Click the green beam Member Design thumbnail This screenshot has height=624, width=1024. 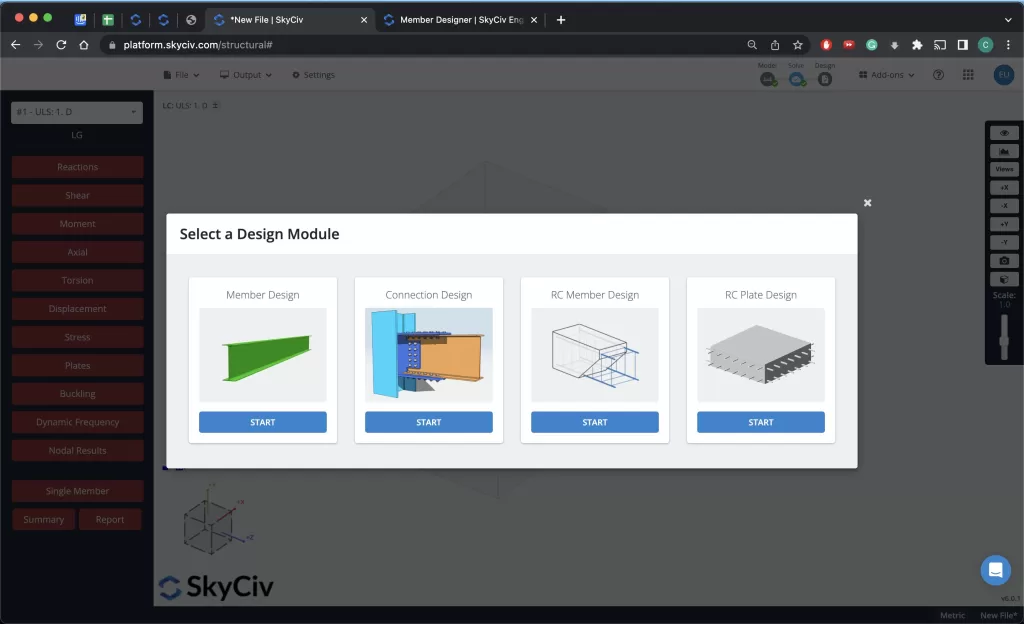263,355
